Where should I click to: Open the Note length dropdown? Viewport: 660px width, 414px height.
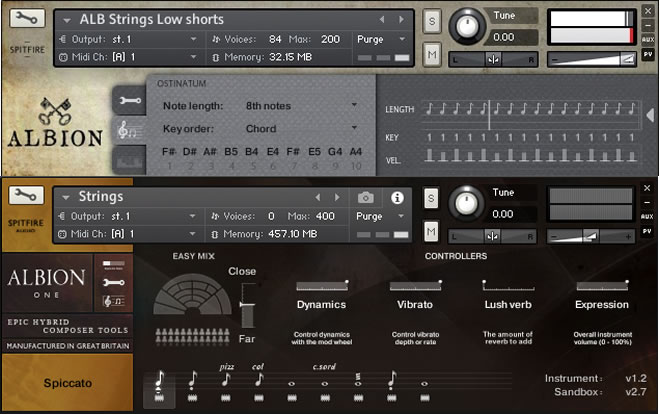tap(300, 105)
